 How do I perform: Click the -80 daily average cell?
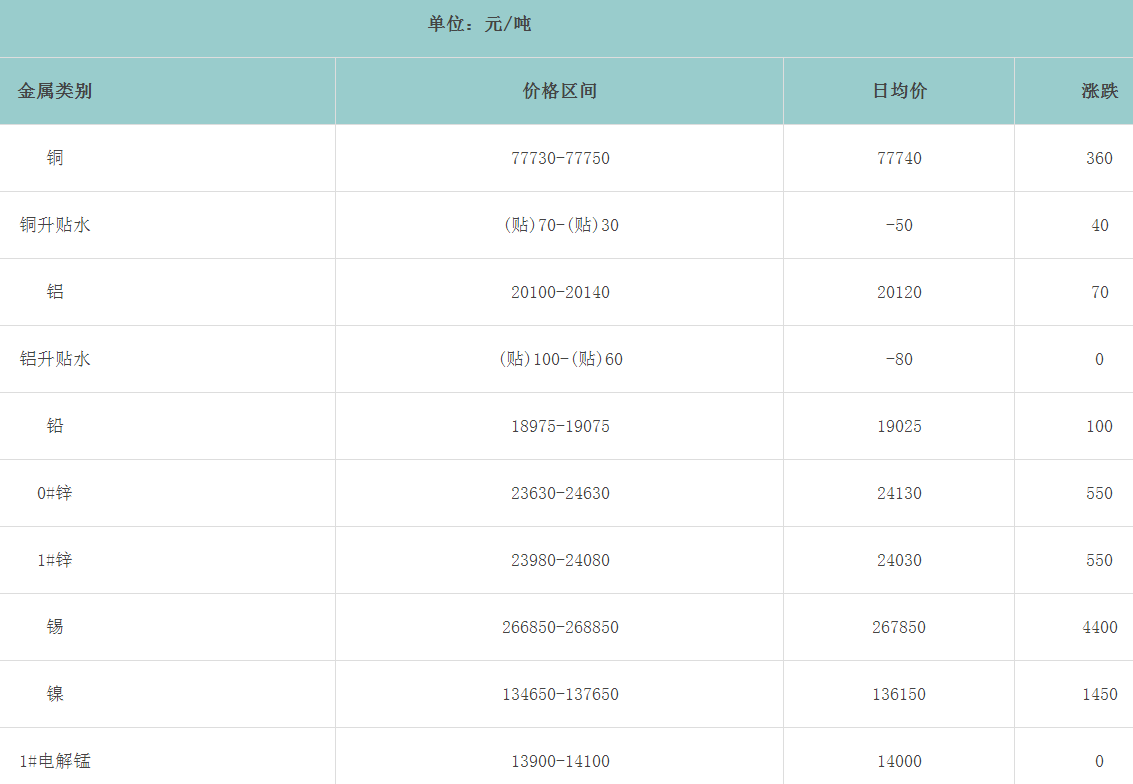[899, 359]
